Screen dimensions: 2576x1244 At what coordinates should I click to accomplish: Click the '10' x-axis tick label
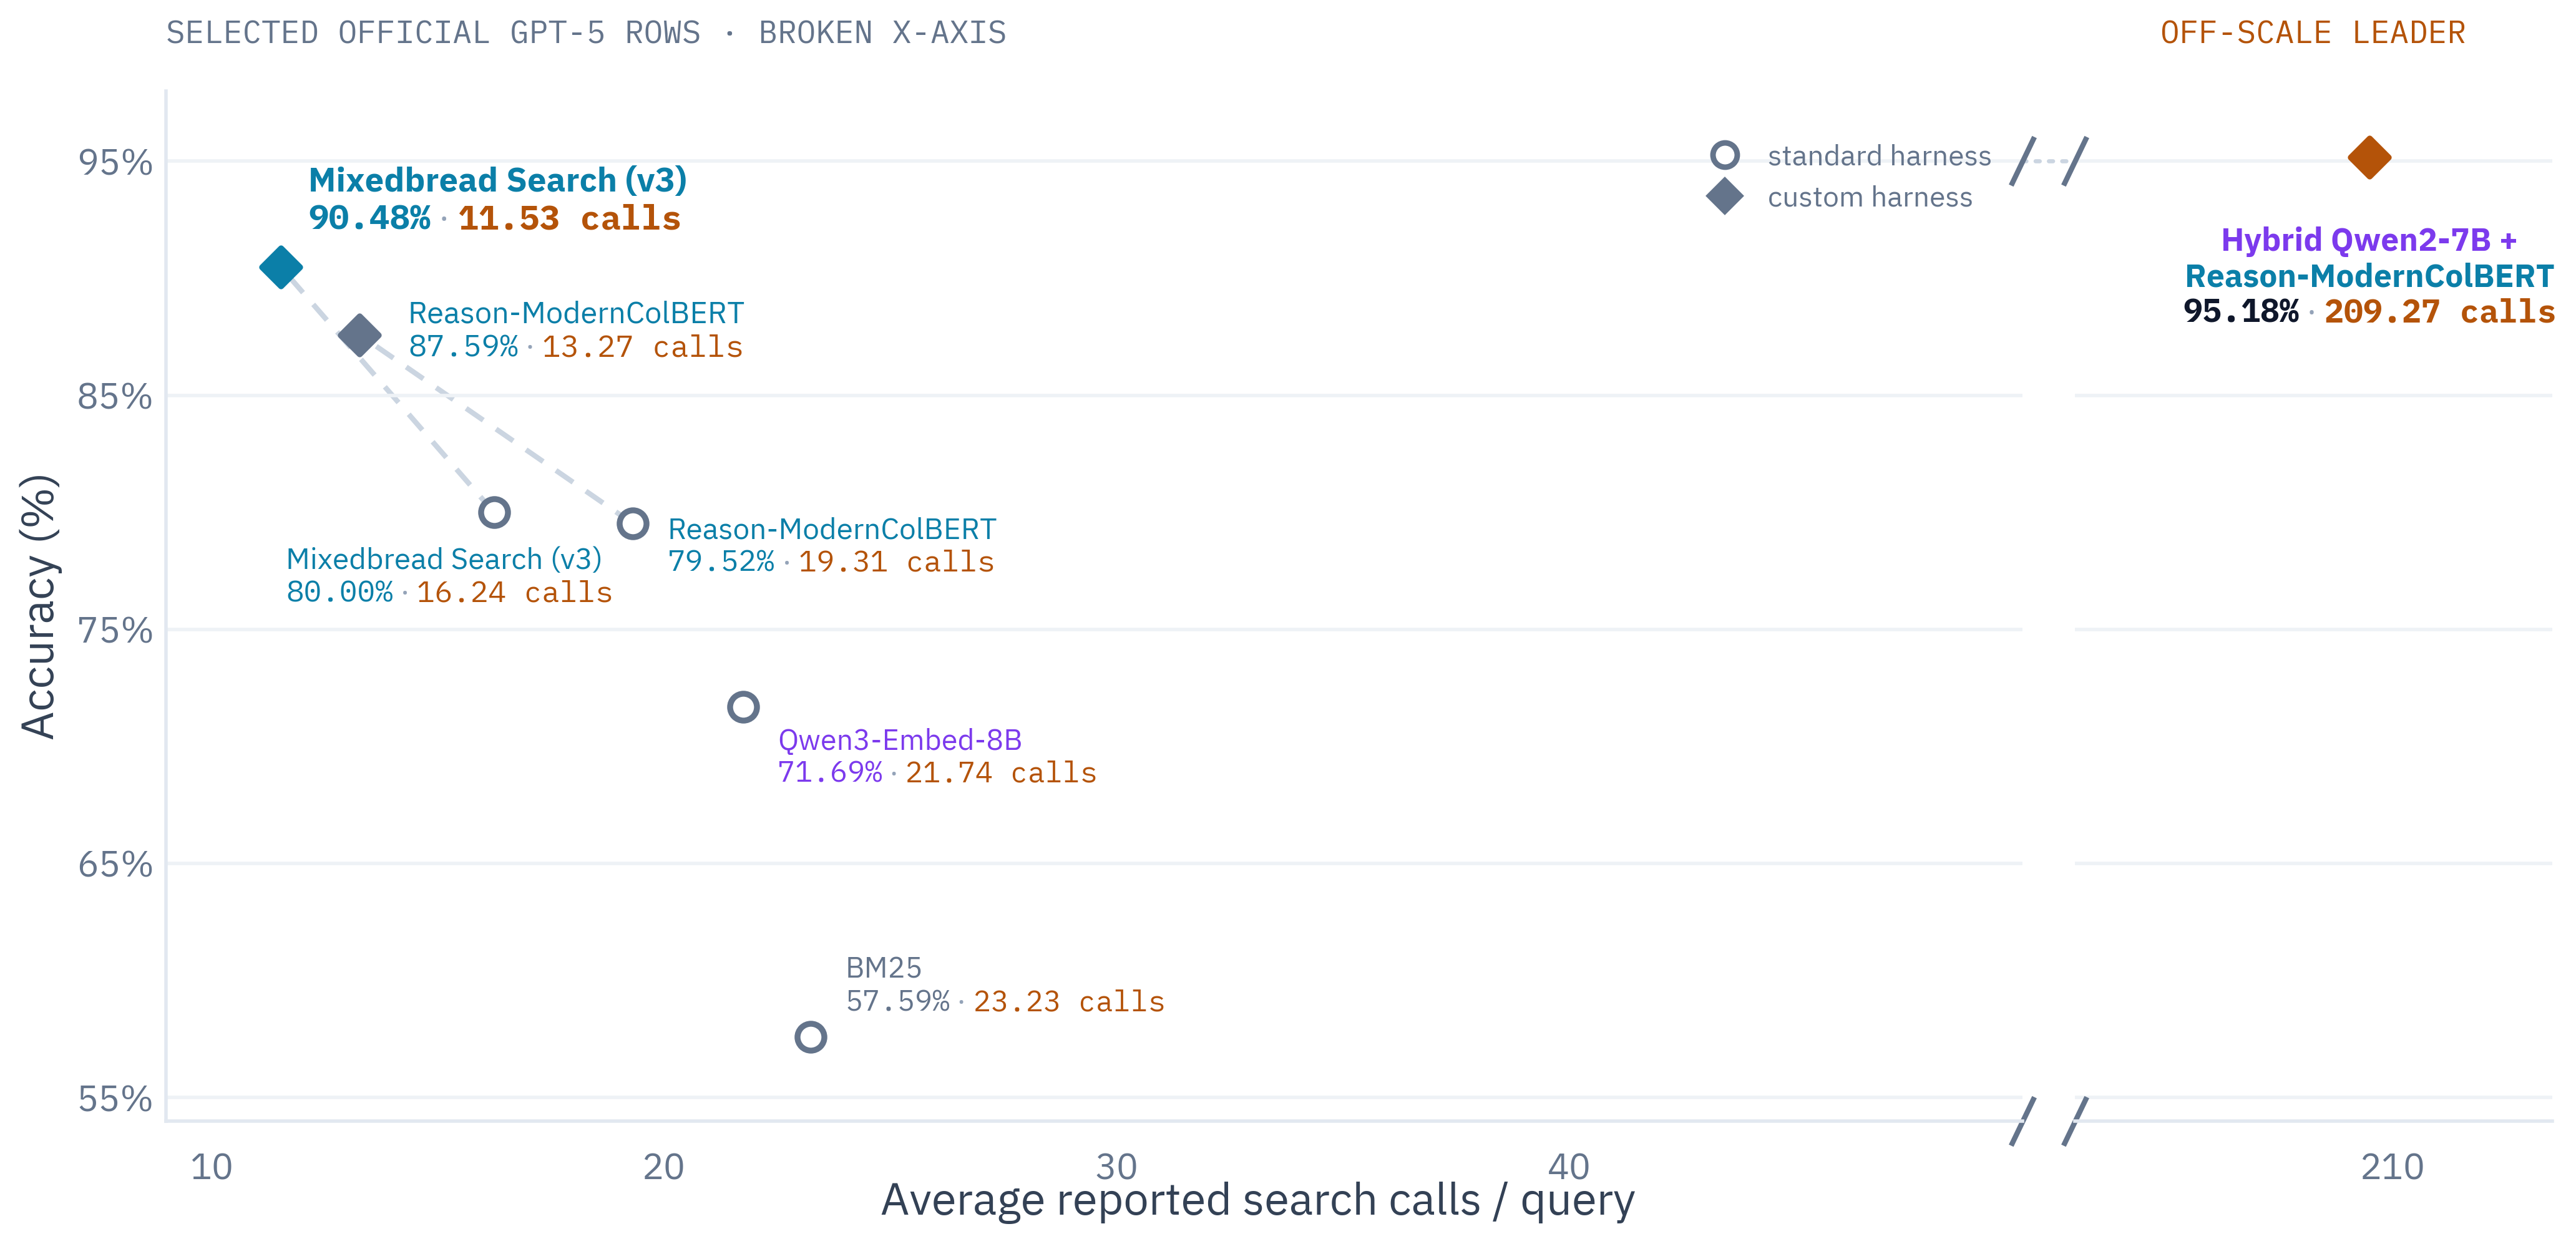(211, 1167)
